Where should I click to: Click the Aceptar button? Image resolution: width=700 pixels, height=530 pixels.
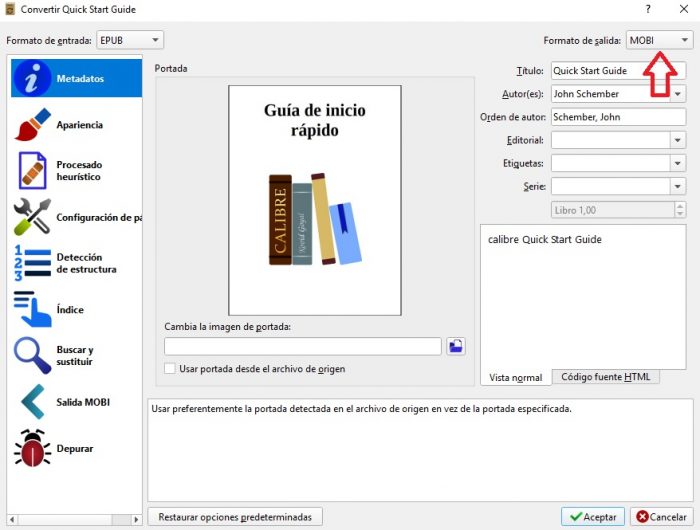593,517
